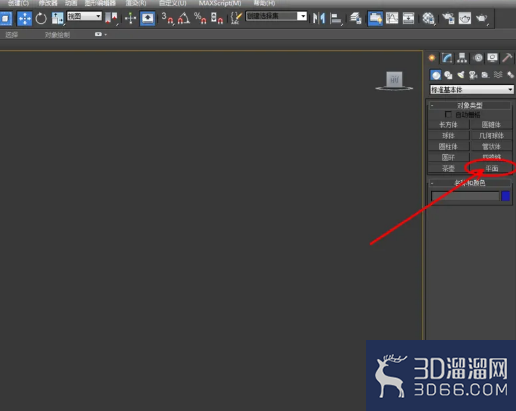
Task: Open Curve Editor
Action: [392, 18]
